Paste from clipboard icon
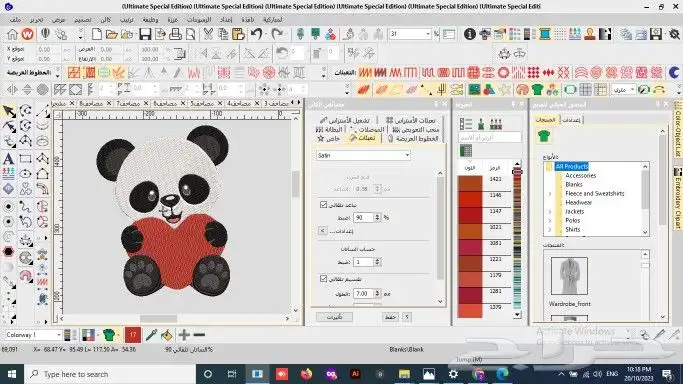 (x=238, y=34)
